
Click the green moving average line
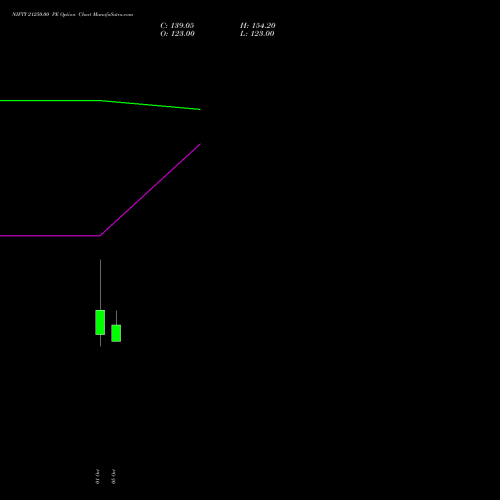[x=100, y=100]
